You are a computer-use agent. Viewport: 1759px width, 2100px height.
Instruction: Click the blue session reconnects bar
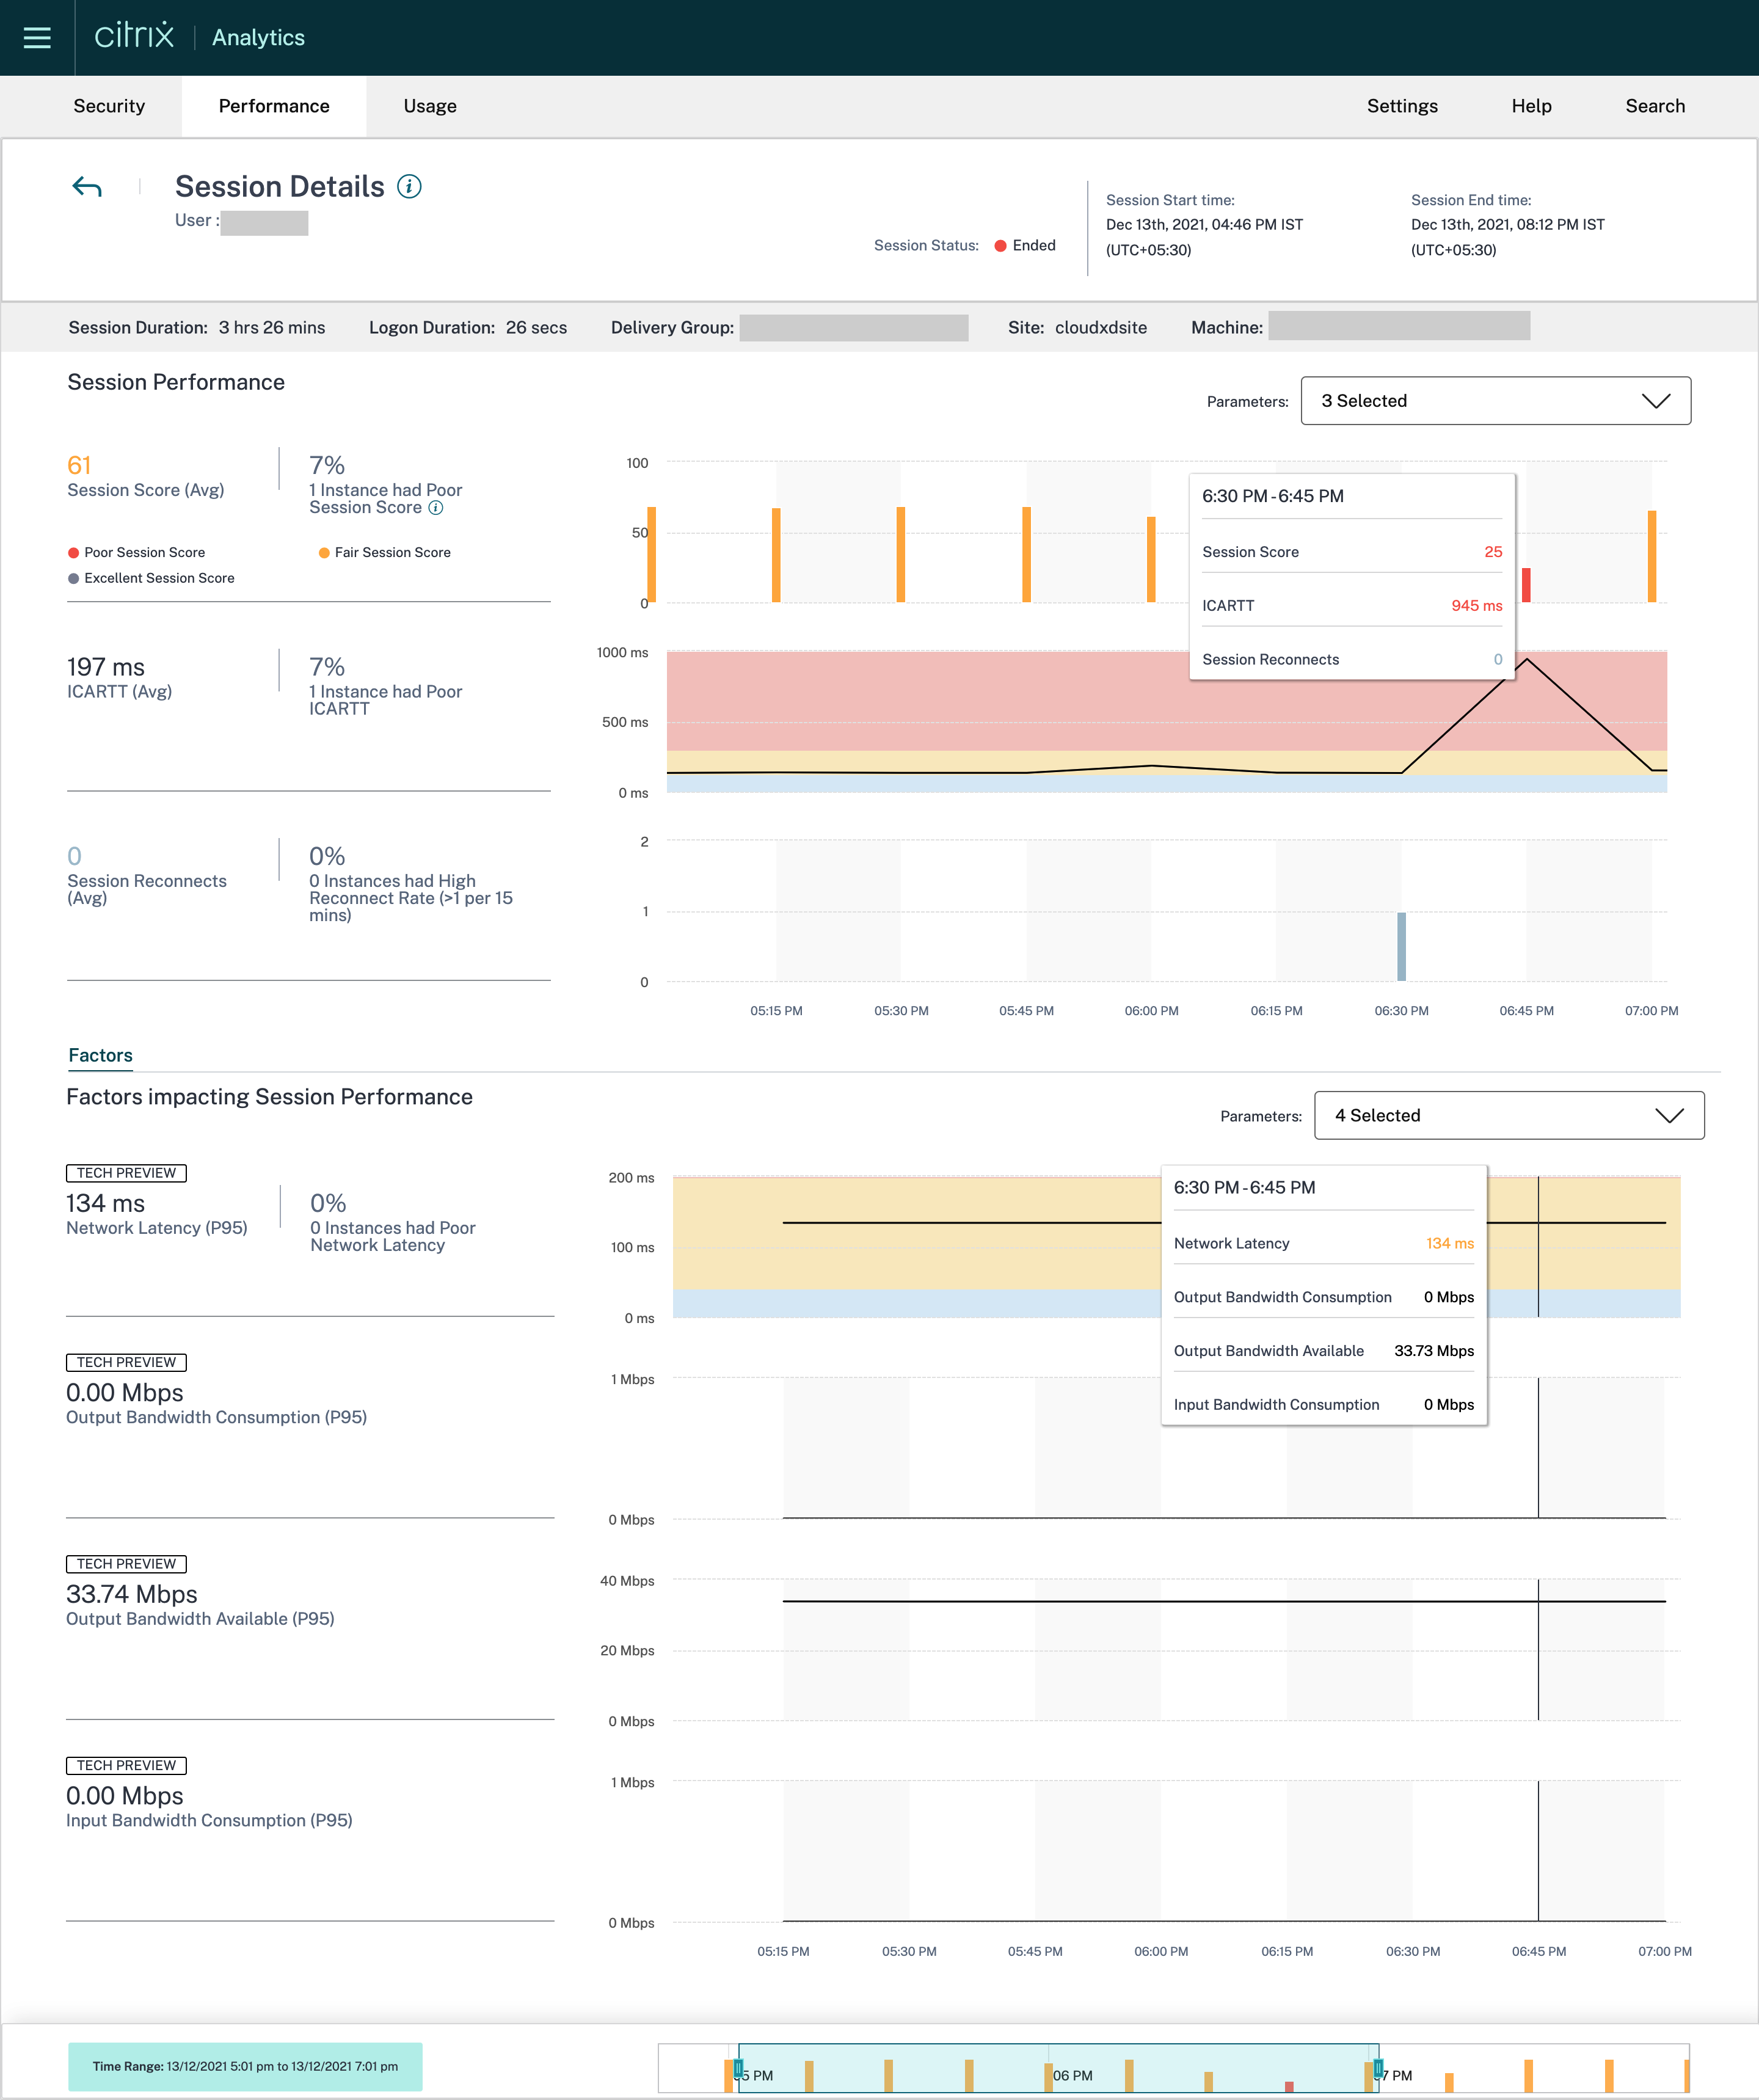[1401, 946]
